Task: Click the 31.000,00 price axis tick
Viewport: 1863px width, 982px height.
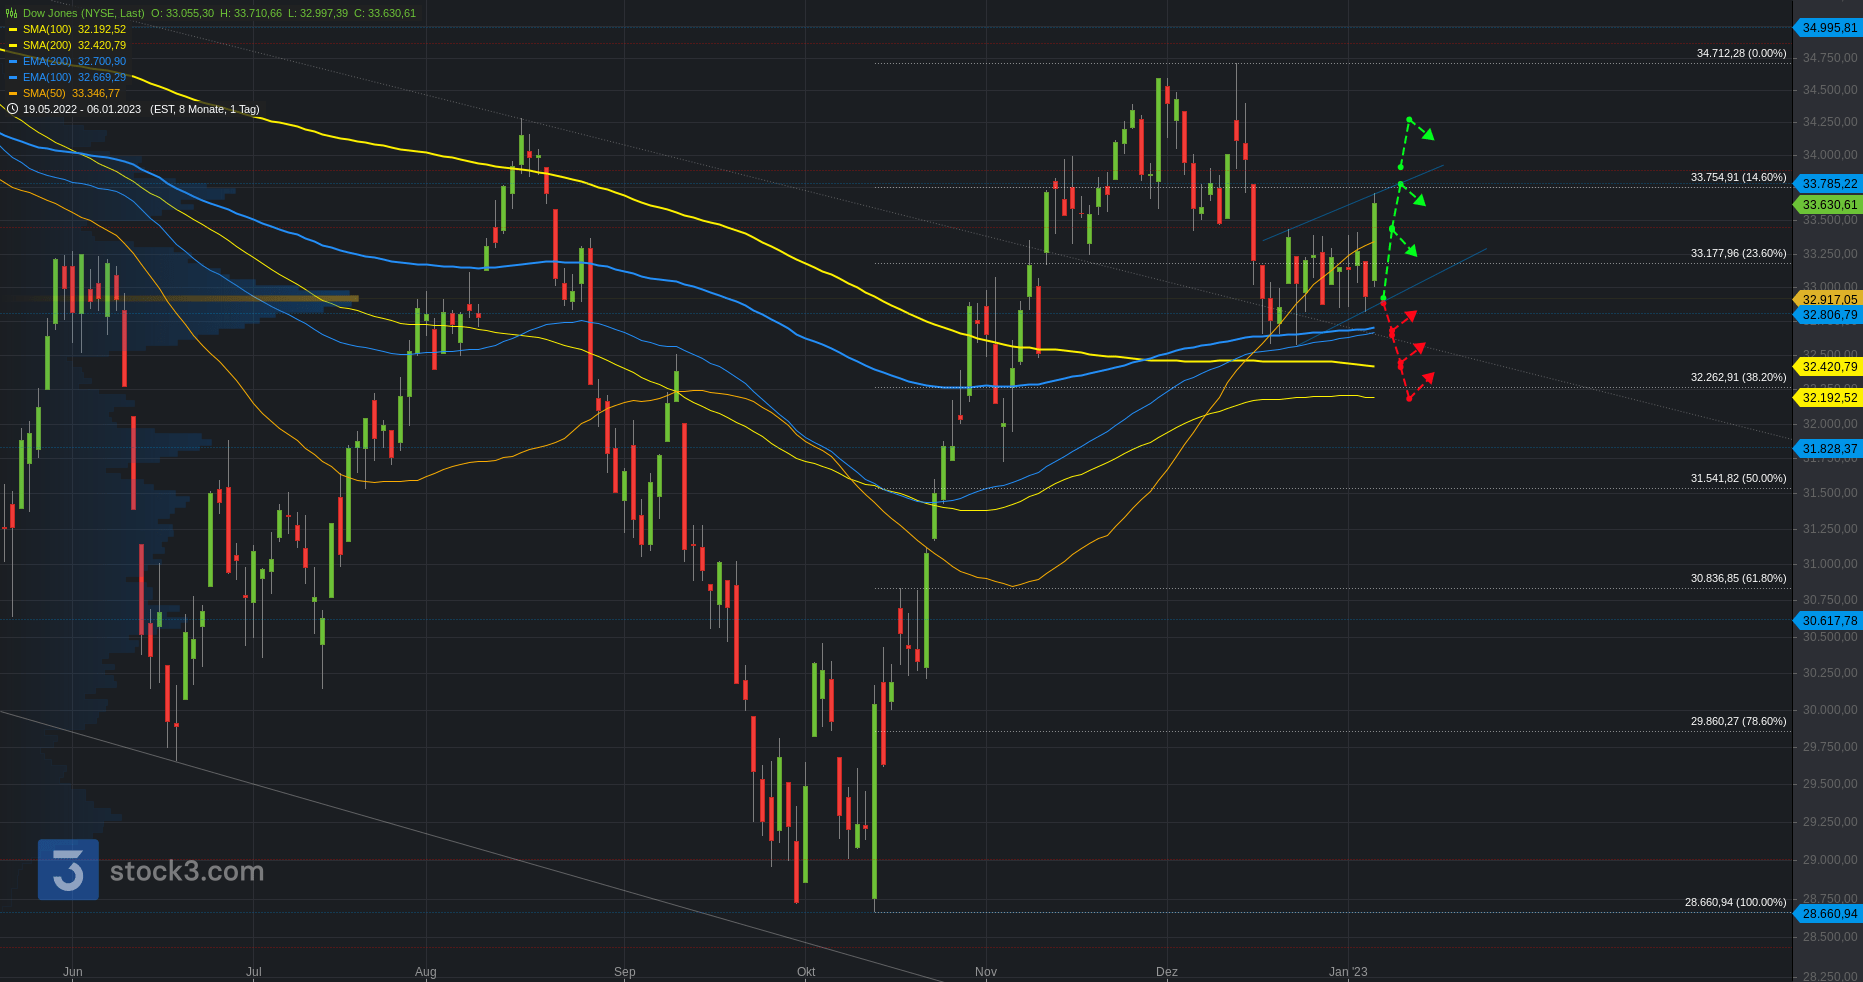Action: coord(1830,564)
